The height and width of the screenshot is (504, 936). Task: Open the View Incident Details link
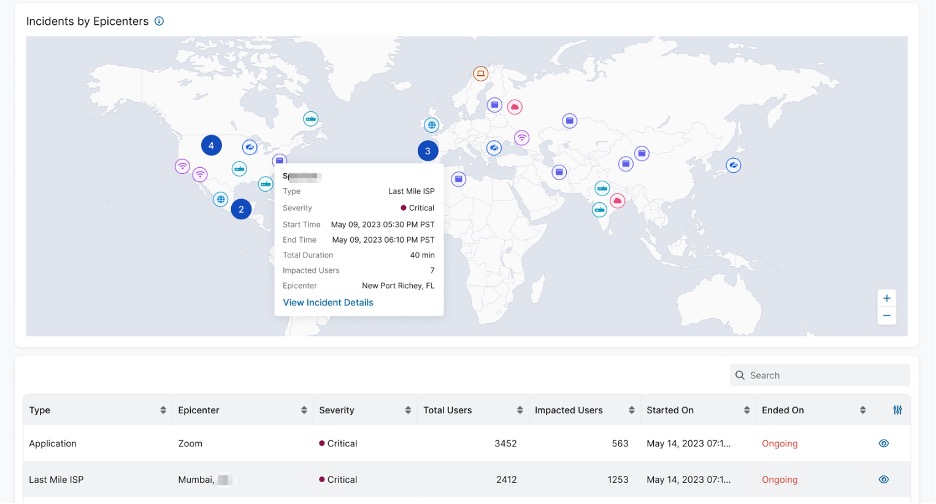(x=328, y=302)
